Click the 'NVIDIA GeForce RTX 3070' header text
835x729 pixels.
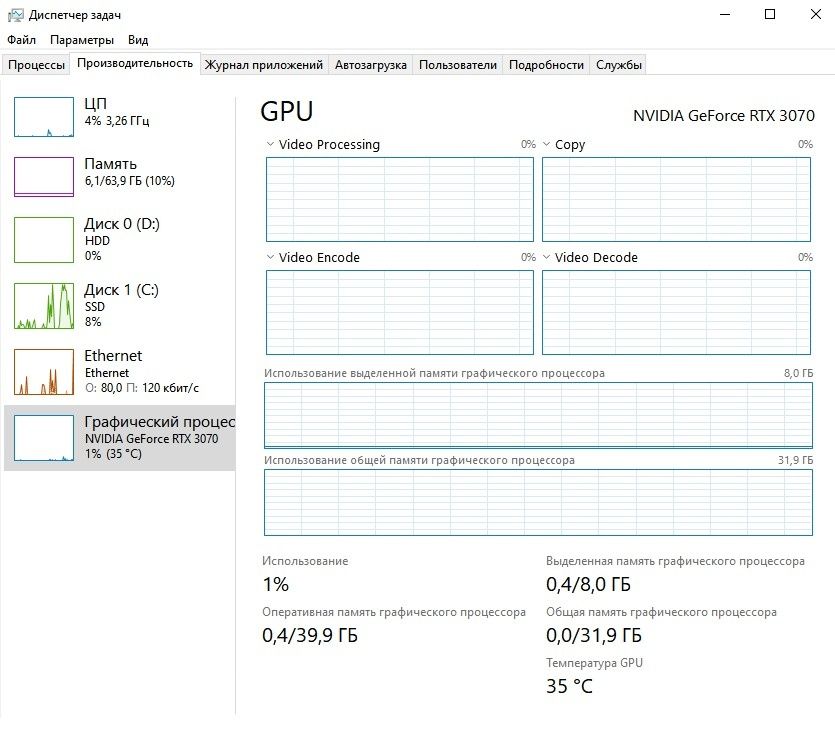724,116
